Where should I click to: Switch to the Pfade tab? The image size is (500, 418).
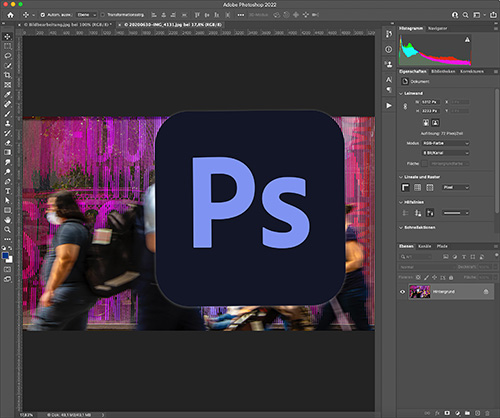442,246
